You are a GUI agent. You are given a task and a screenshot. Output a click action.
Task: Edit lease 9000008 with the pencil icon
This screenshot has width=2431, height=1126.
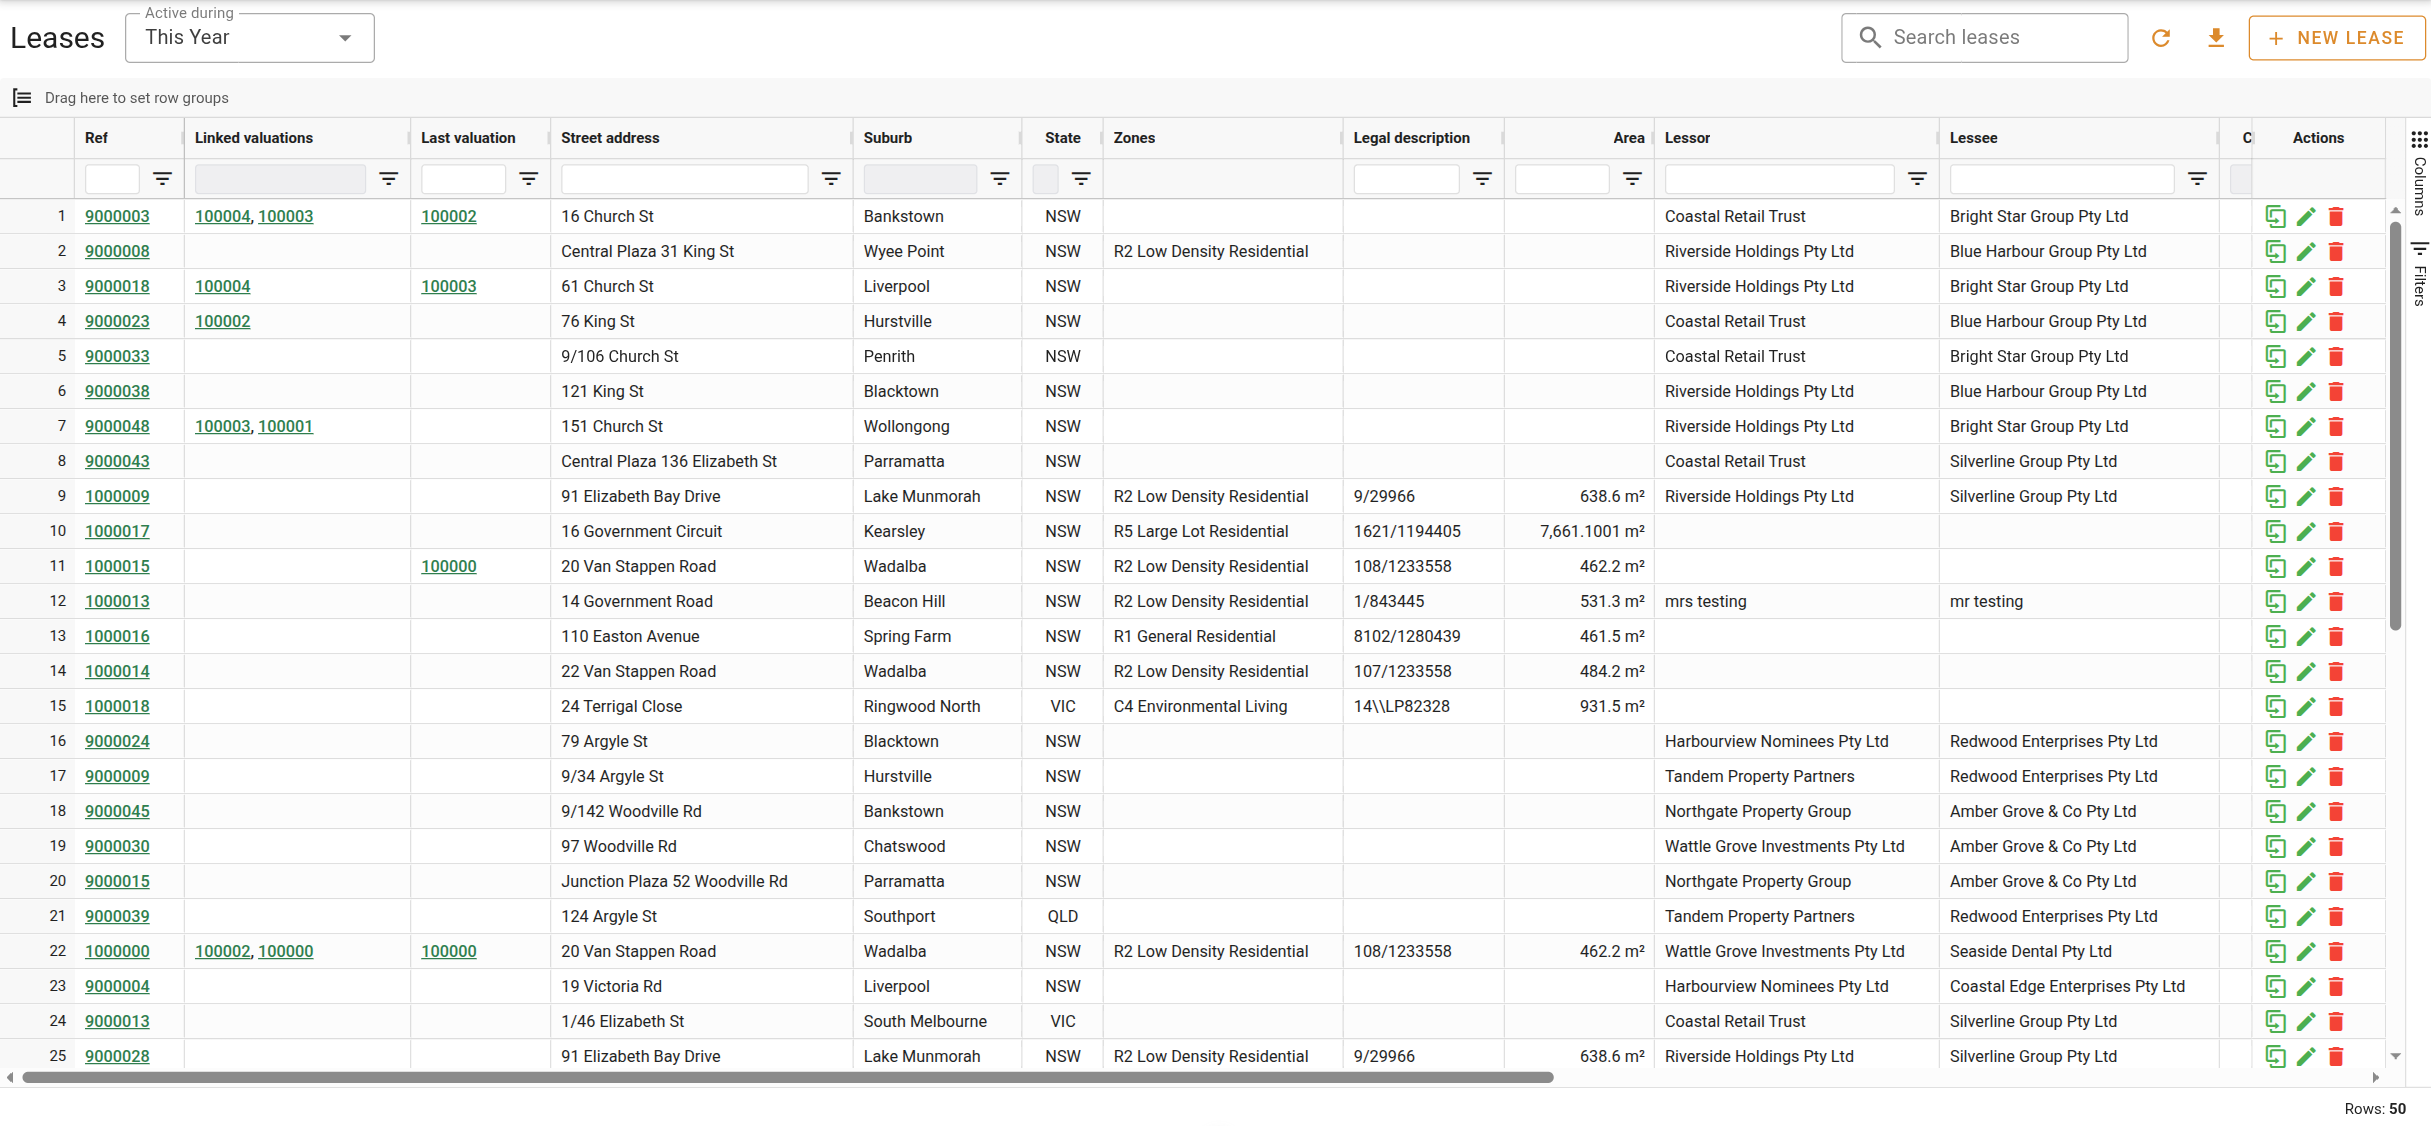(x=2306, y=251)
